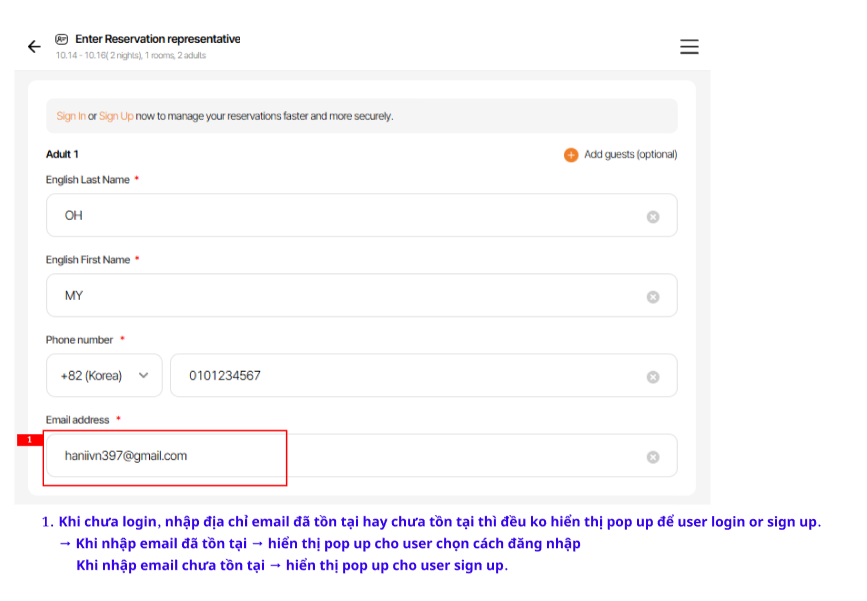Clear the phone number field

click(x=653, y=377)
